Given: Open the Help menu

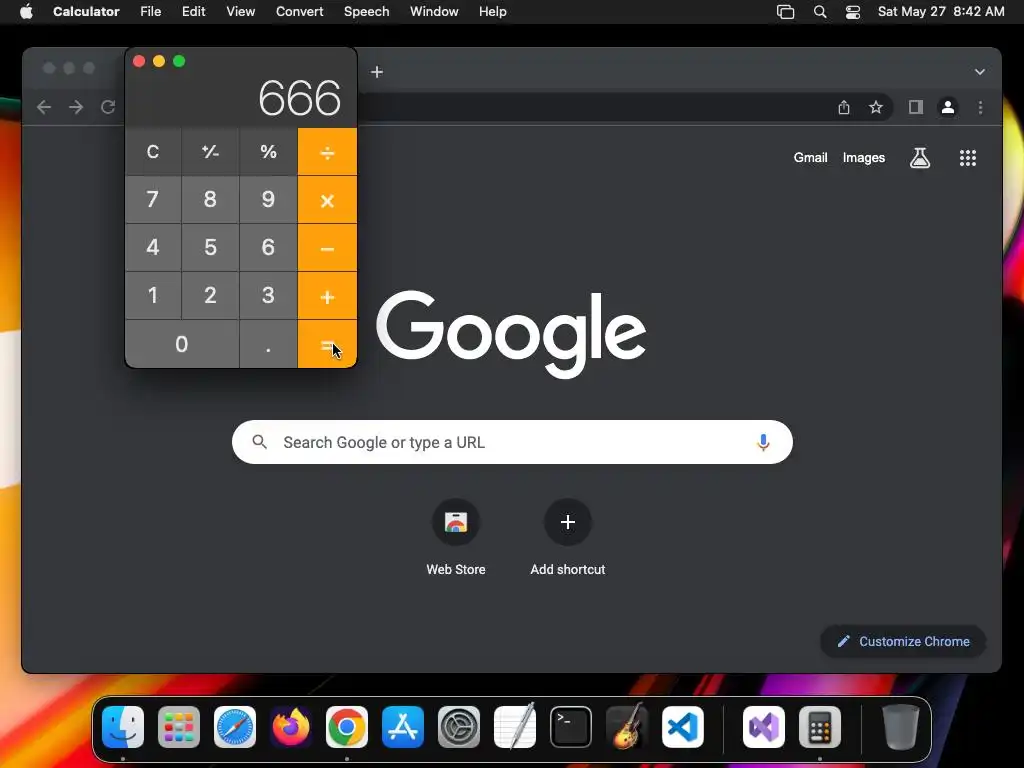Looking at the screenshot, I should click(492, 12).
